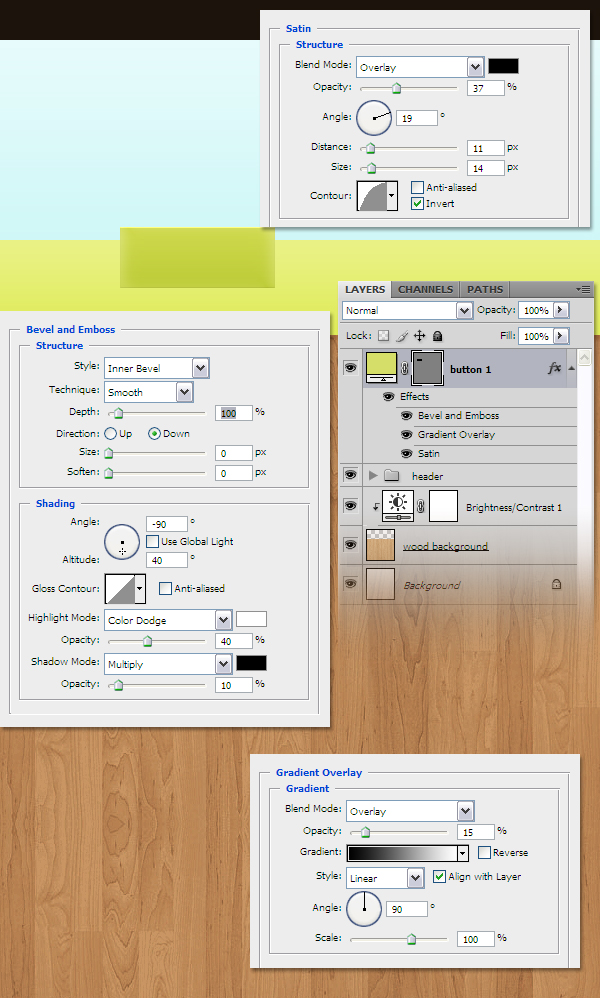The width and height of the screenshot is (600, 998).
Task: Open the Highlight Mode Color Dodge dropdown
Action: click(223, 620)
